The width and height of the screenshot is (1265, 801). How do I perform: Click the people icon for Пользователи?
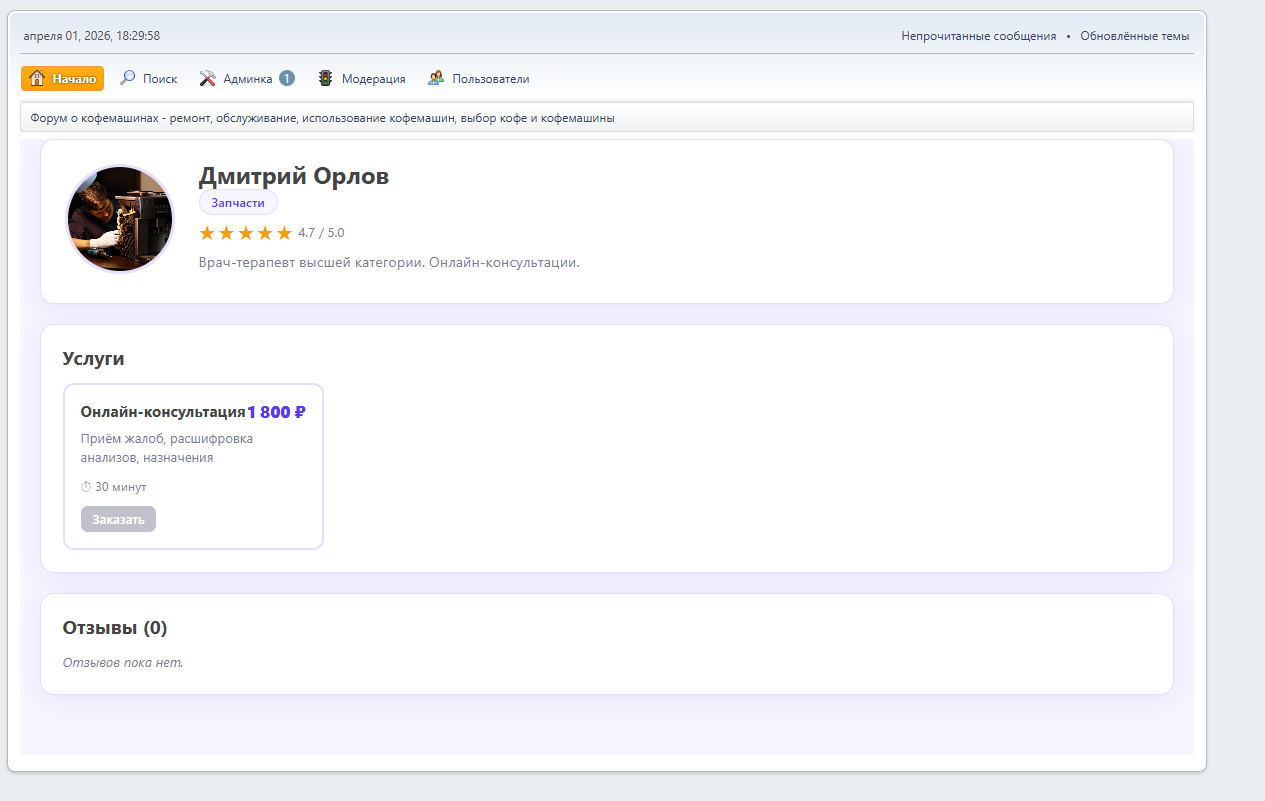click(x=436, y=78)
